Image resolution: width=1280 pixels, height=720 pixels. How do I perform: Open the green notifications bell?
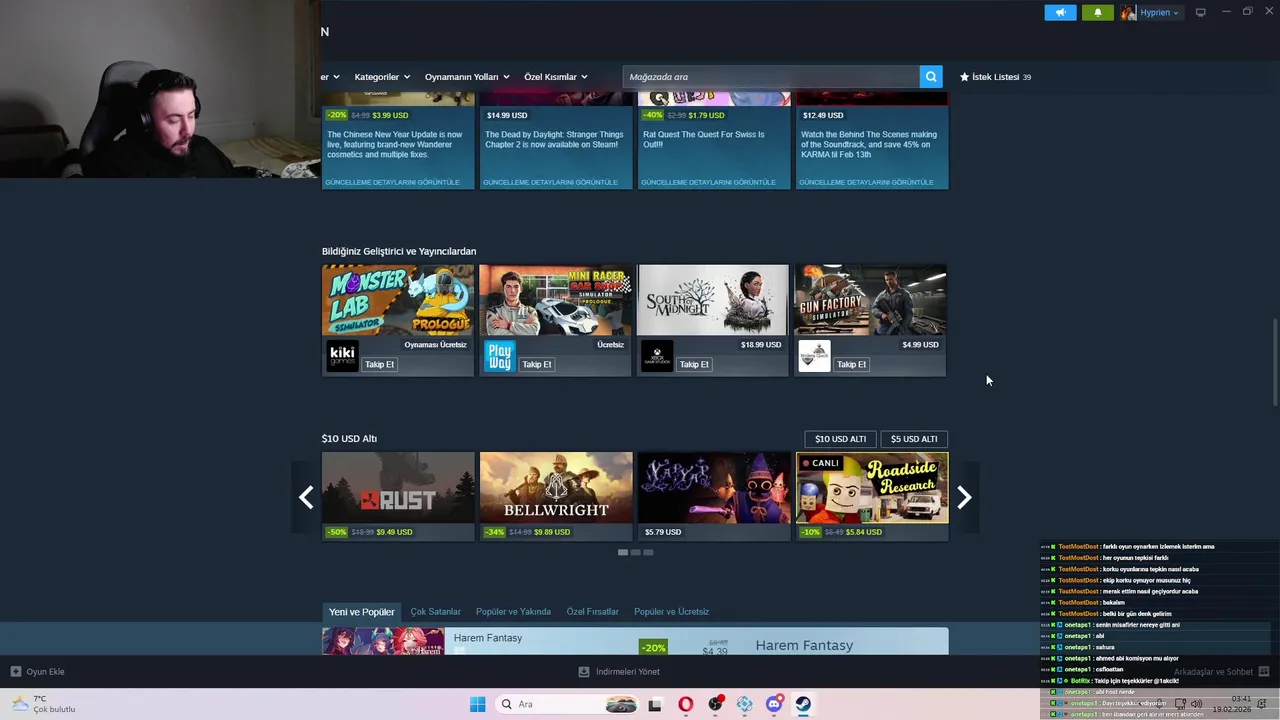point(1097,12)
